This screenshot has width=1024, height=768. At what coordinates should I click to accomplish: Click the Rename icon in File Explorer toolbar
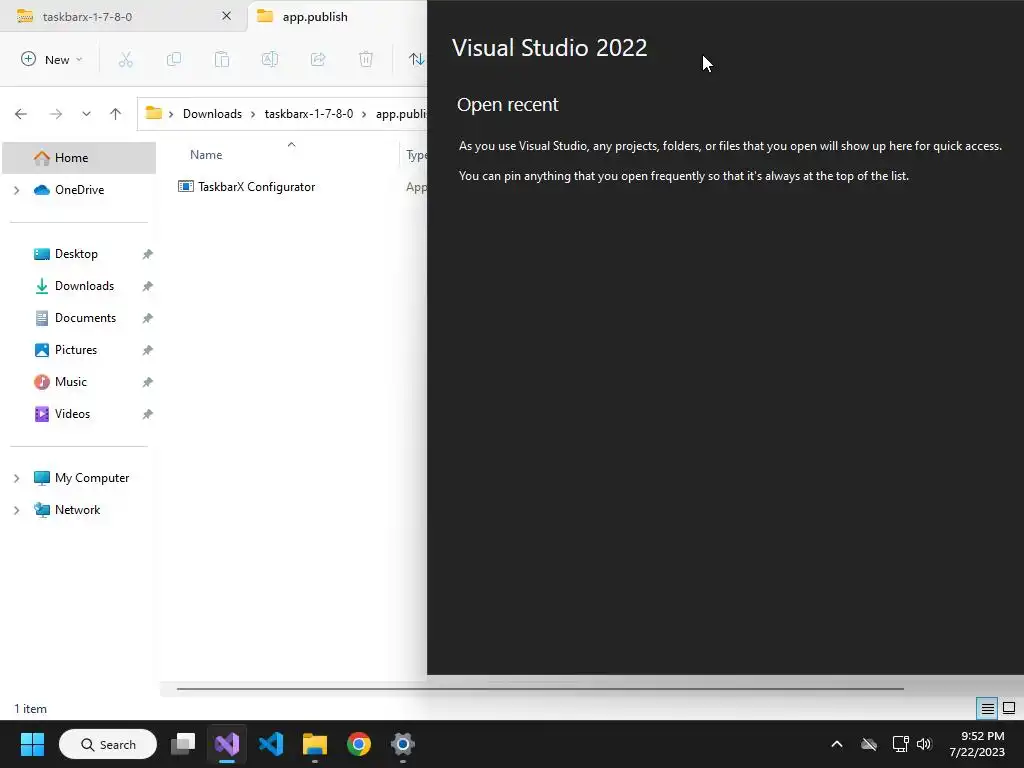pyautogui.click(x=270, y=59)
